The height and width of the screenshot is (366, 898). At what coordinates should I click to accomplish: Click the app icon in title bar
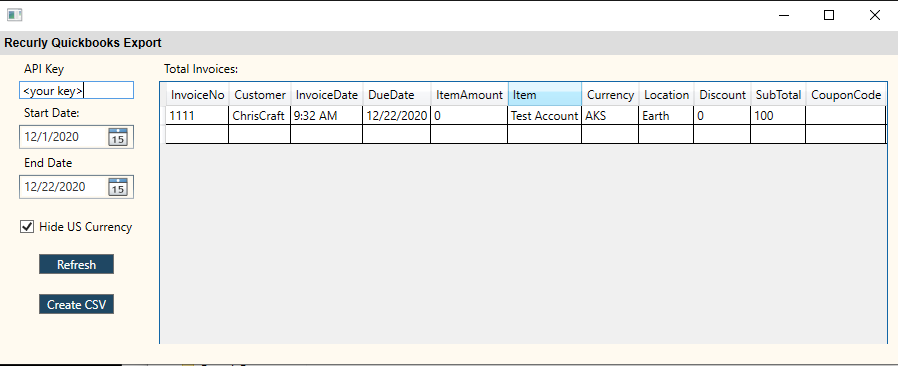[x=14, y=15]
